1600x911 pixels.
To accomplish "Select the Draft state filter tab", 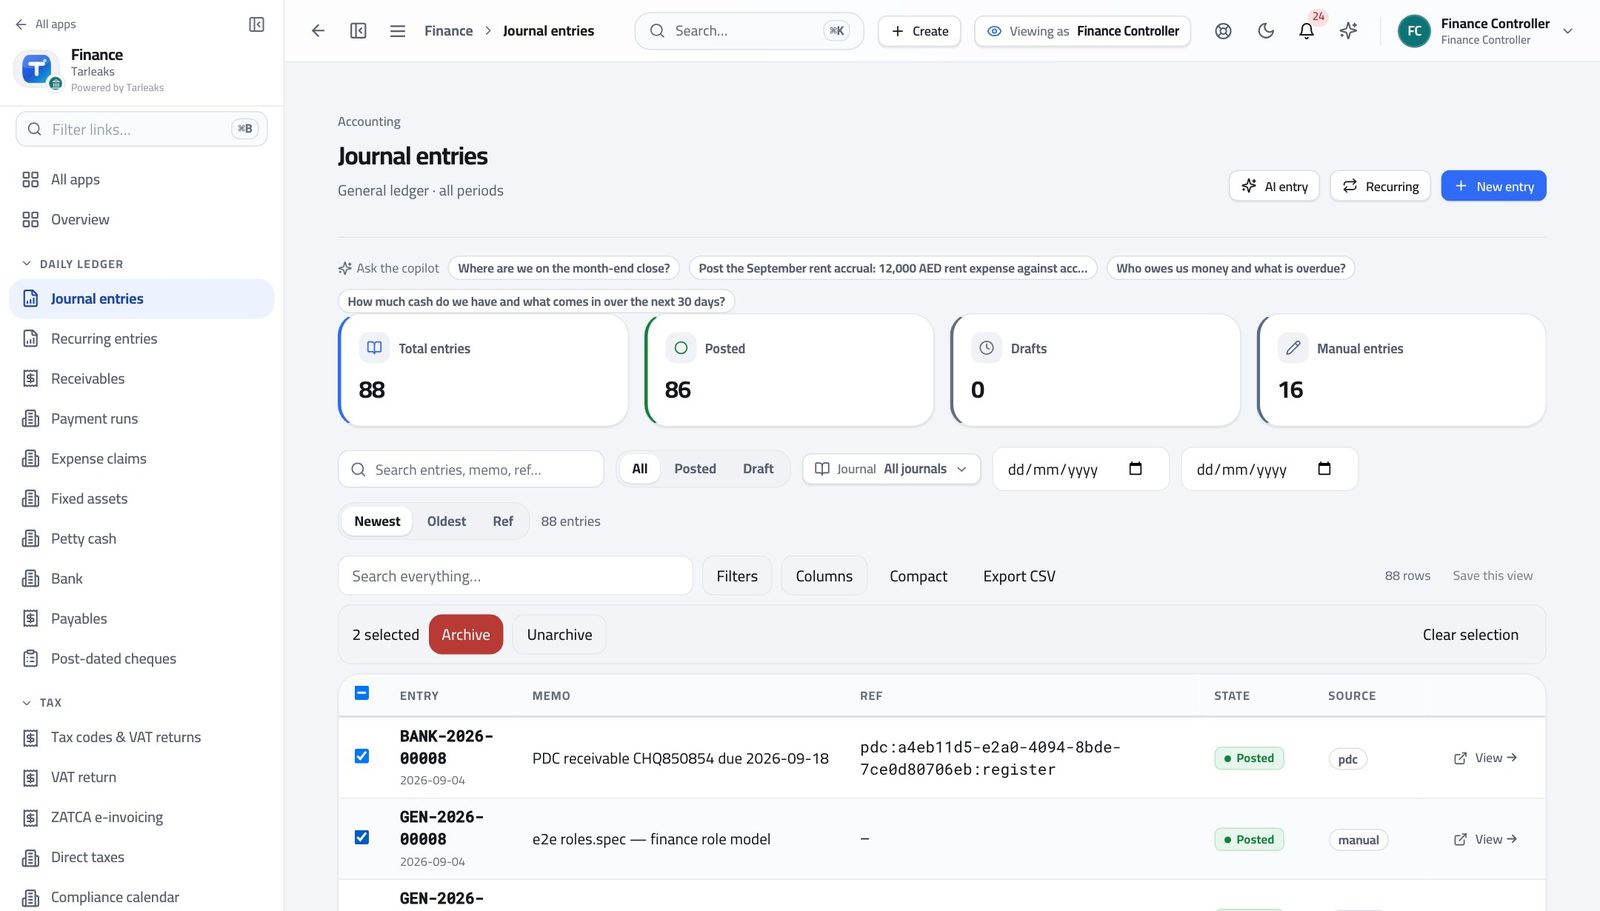I will point(758,469).
